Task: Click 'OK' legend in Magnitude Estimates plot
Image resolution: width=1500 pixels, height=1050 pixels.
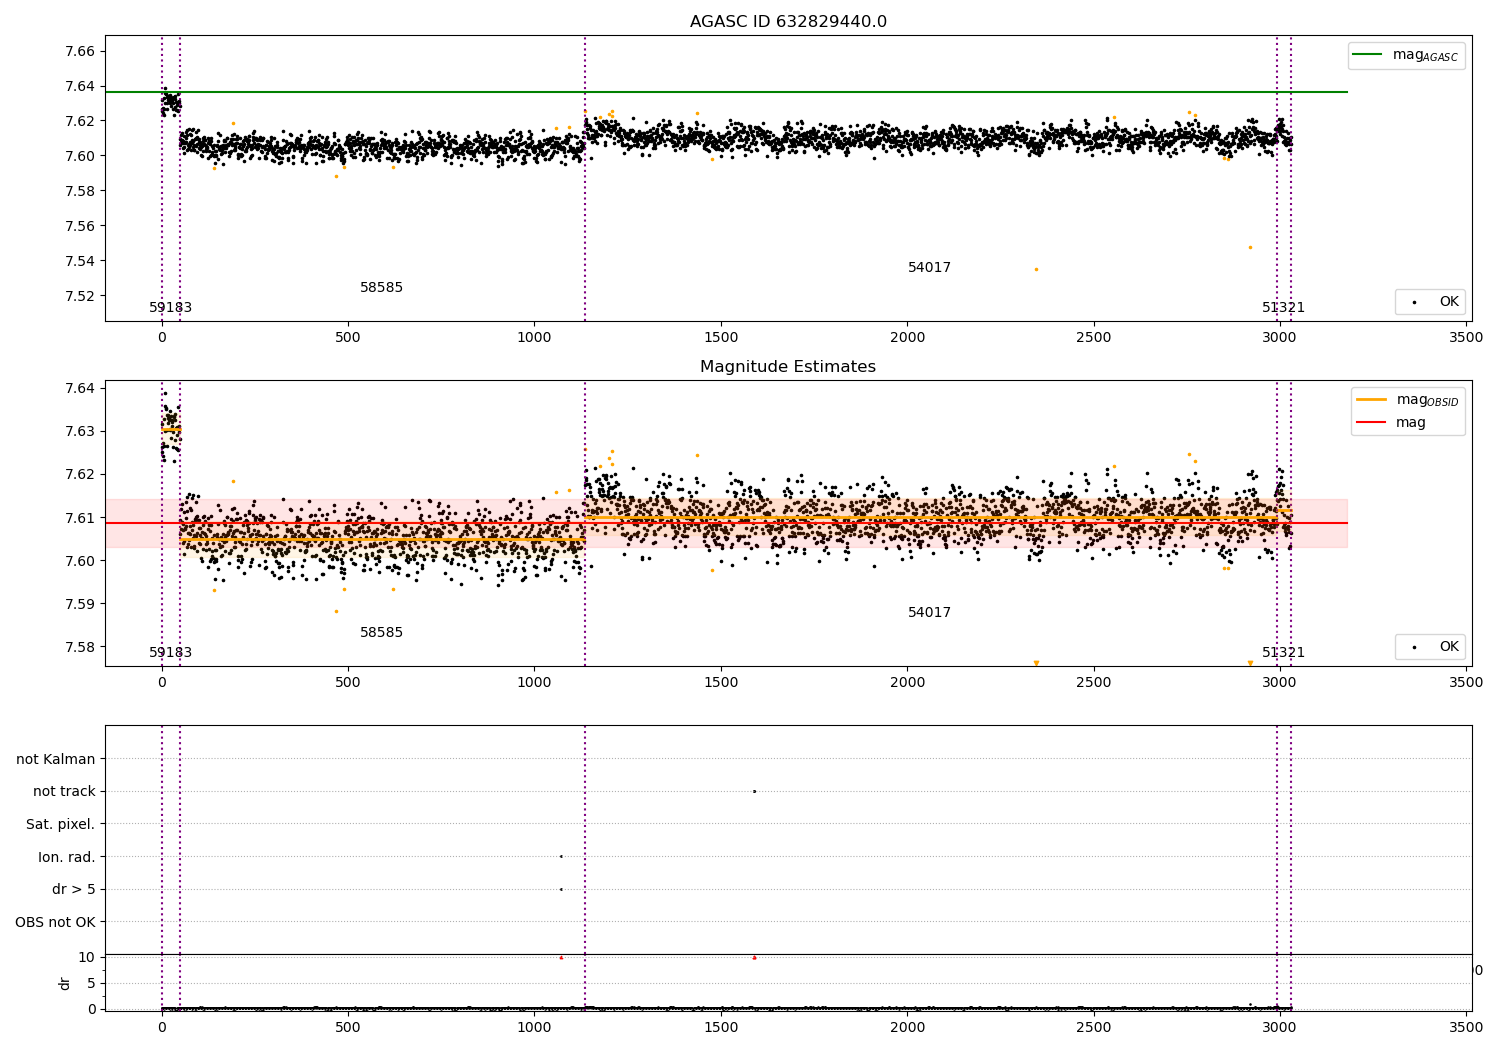Action: [1431, 647]
